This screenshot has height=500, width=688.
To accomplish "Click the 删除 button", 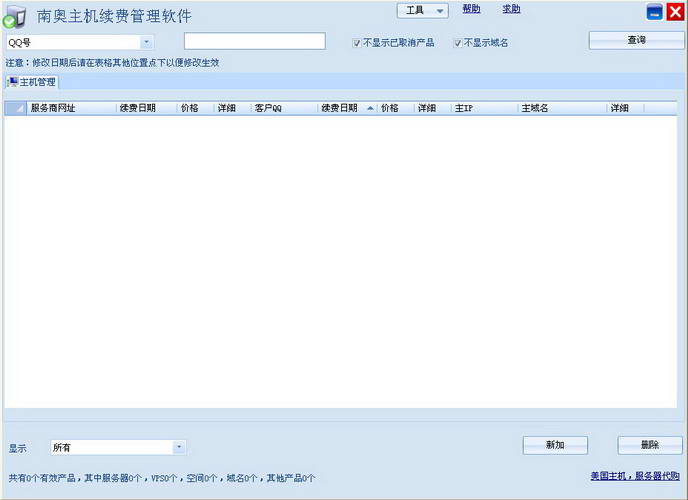I will pos(650,445).
